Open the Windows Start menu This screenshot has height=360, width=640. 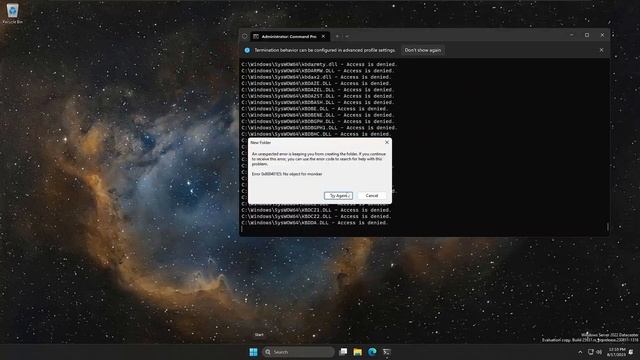point(253,352)
